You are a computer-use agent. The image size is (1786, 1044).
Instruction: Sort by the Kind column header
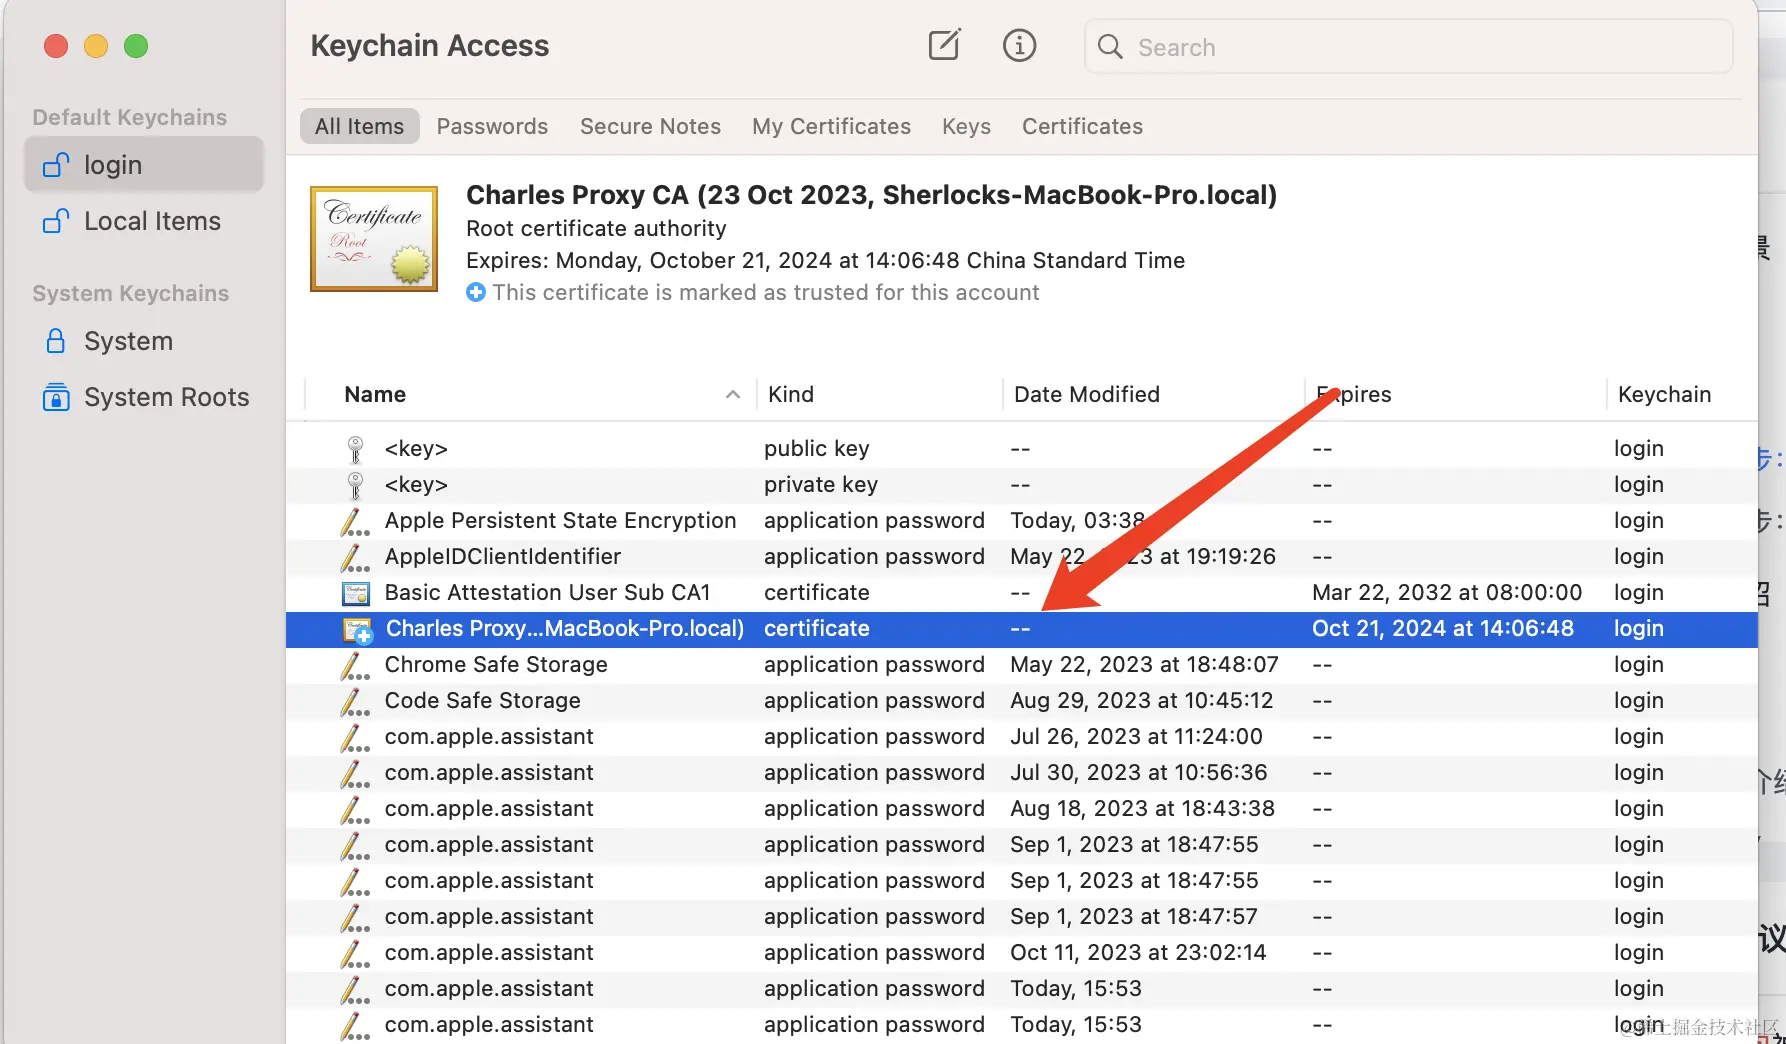791,394
